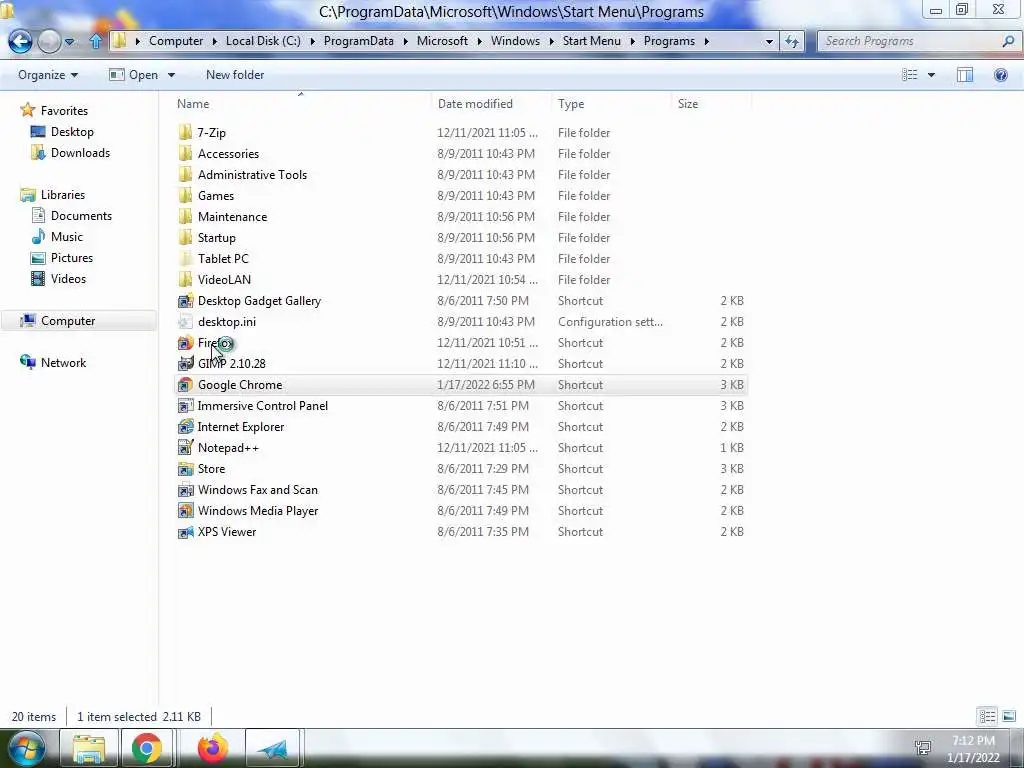Open Chrome from the taskbar
Image resolution: width=1024 pixels, height=768 pixels.
coord(146,748)
